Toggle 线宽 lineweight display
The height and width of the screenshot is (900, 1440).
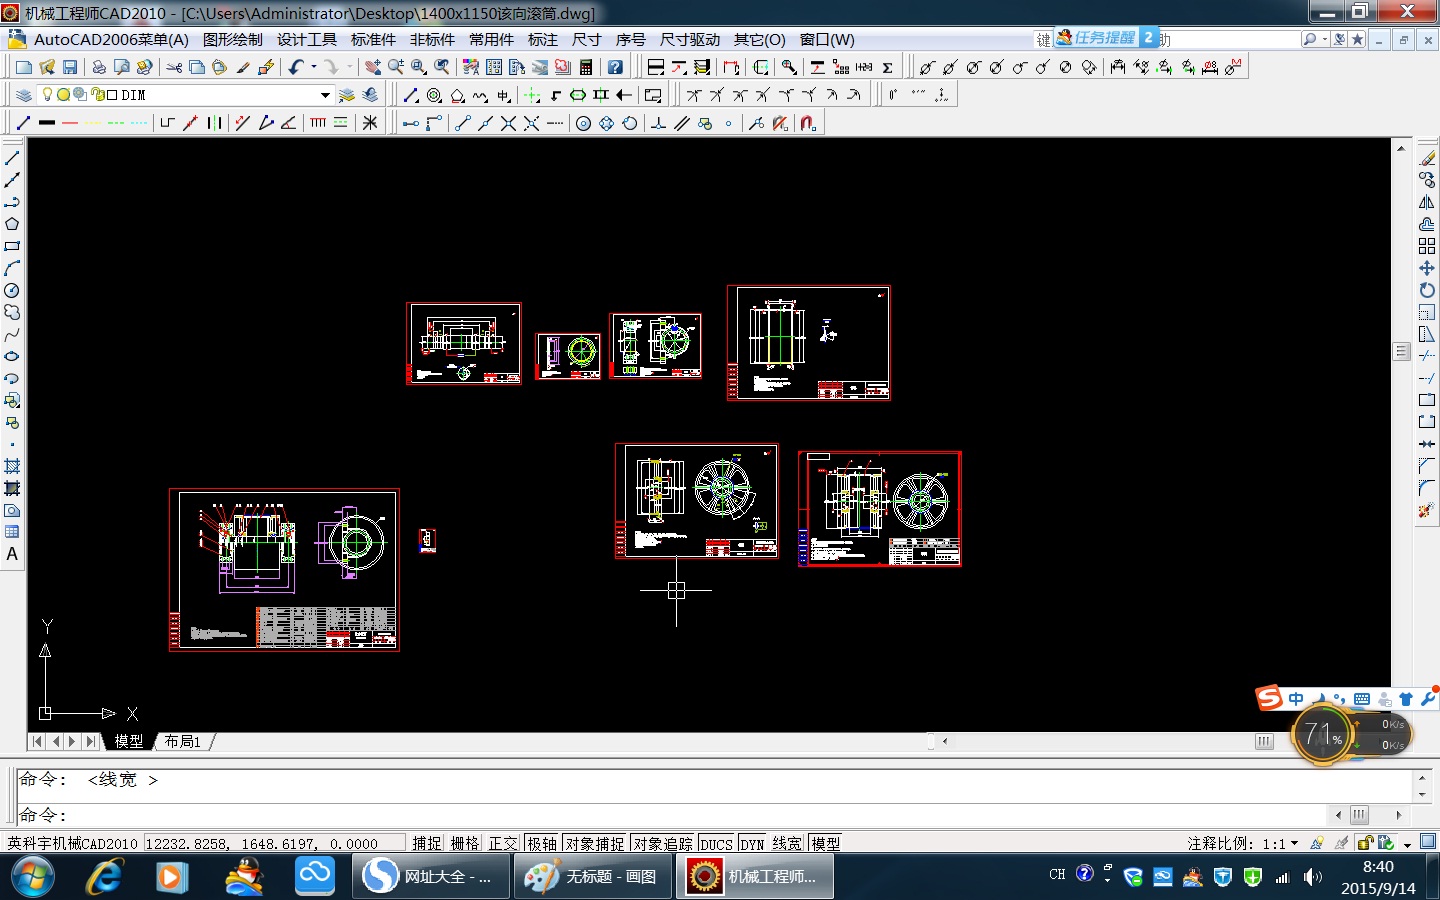pos(787,843)
